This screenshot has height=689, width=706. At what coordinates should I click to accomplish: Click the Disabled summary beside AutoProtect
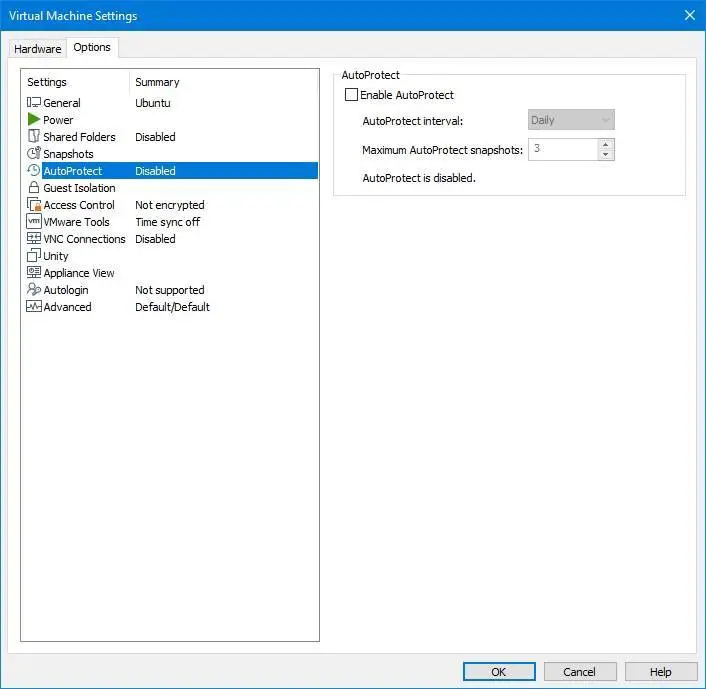pyautogui.click(x=155, y=171)
